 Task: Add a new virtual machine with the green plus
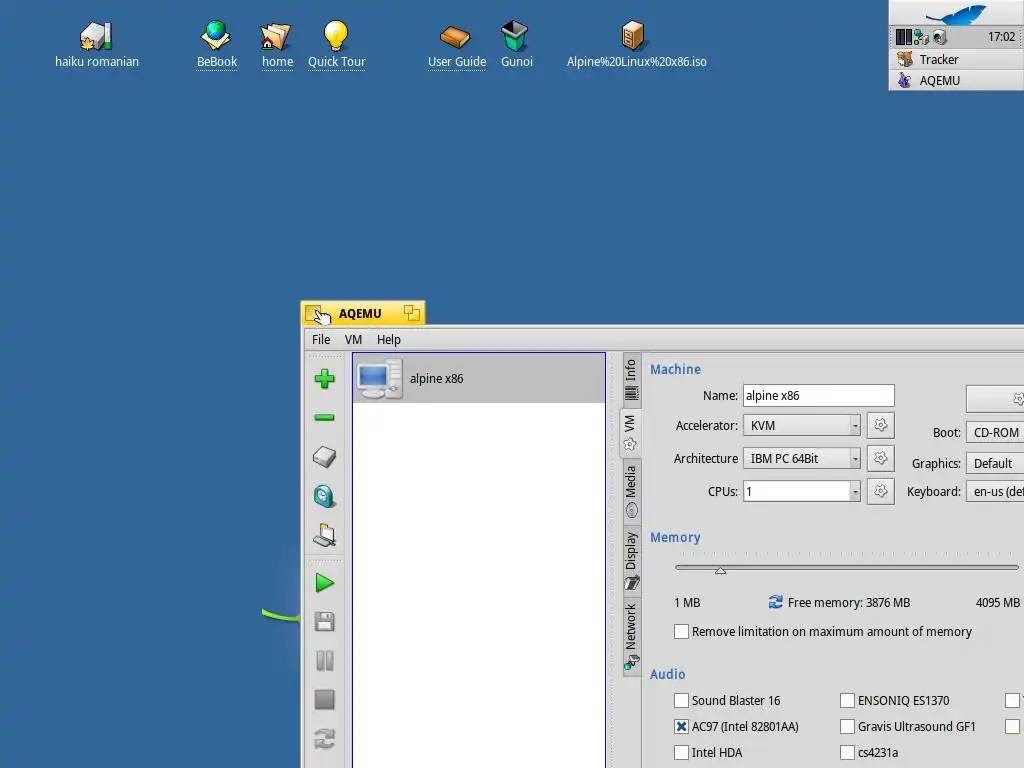point(325,379)
